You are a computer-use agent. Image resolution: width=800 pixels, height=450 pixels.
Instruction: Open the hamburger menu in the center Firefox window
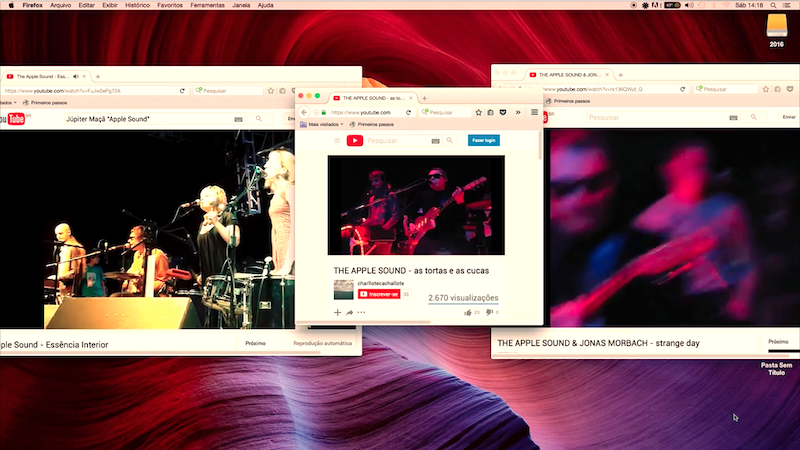(x=534, y=113)
